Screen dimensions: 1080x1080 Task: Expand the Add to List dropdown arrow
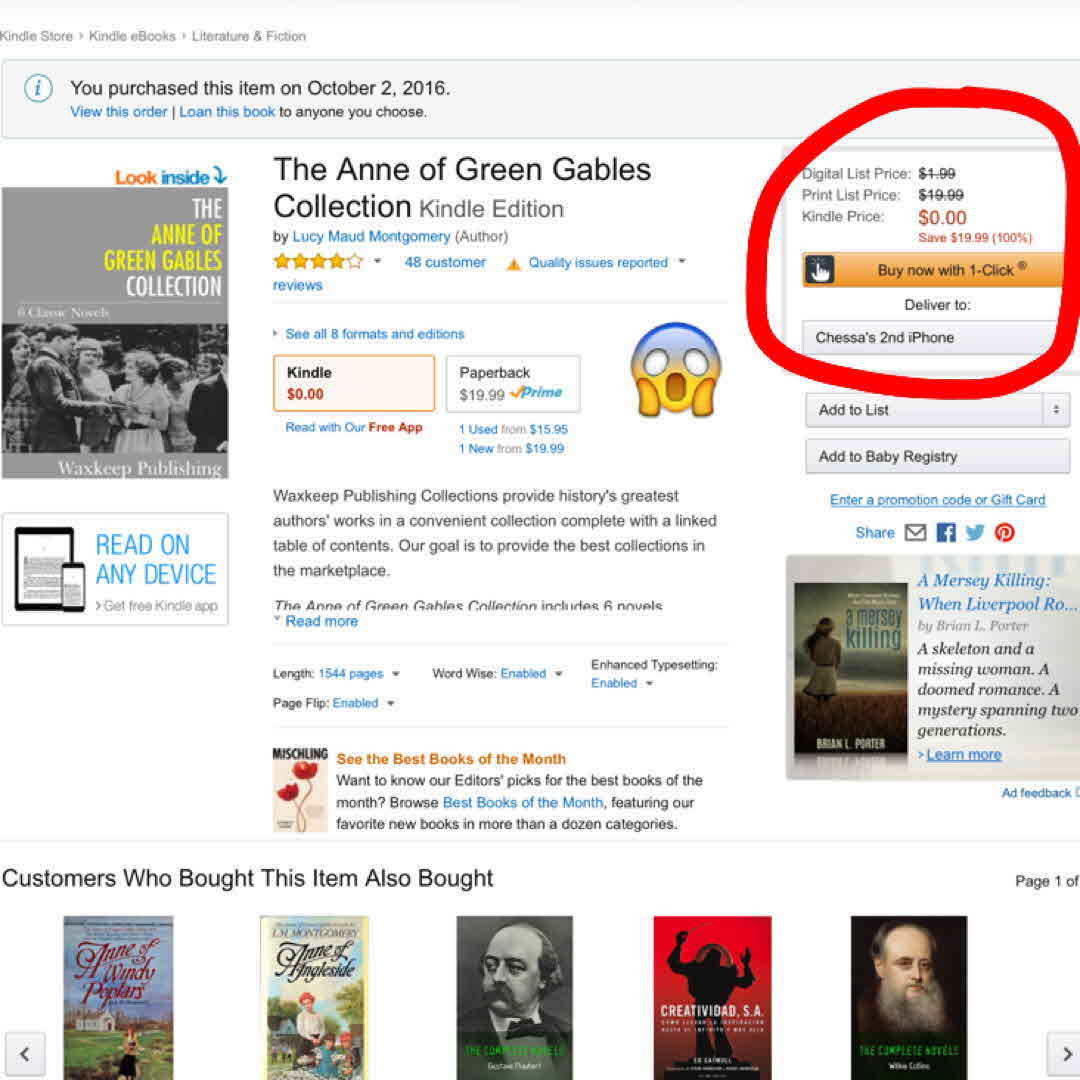pos(1055,410)
